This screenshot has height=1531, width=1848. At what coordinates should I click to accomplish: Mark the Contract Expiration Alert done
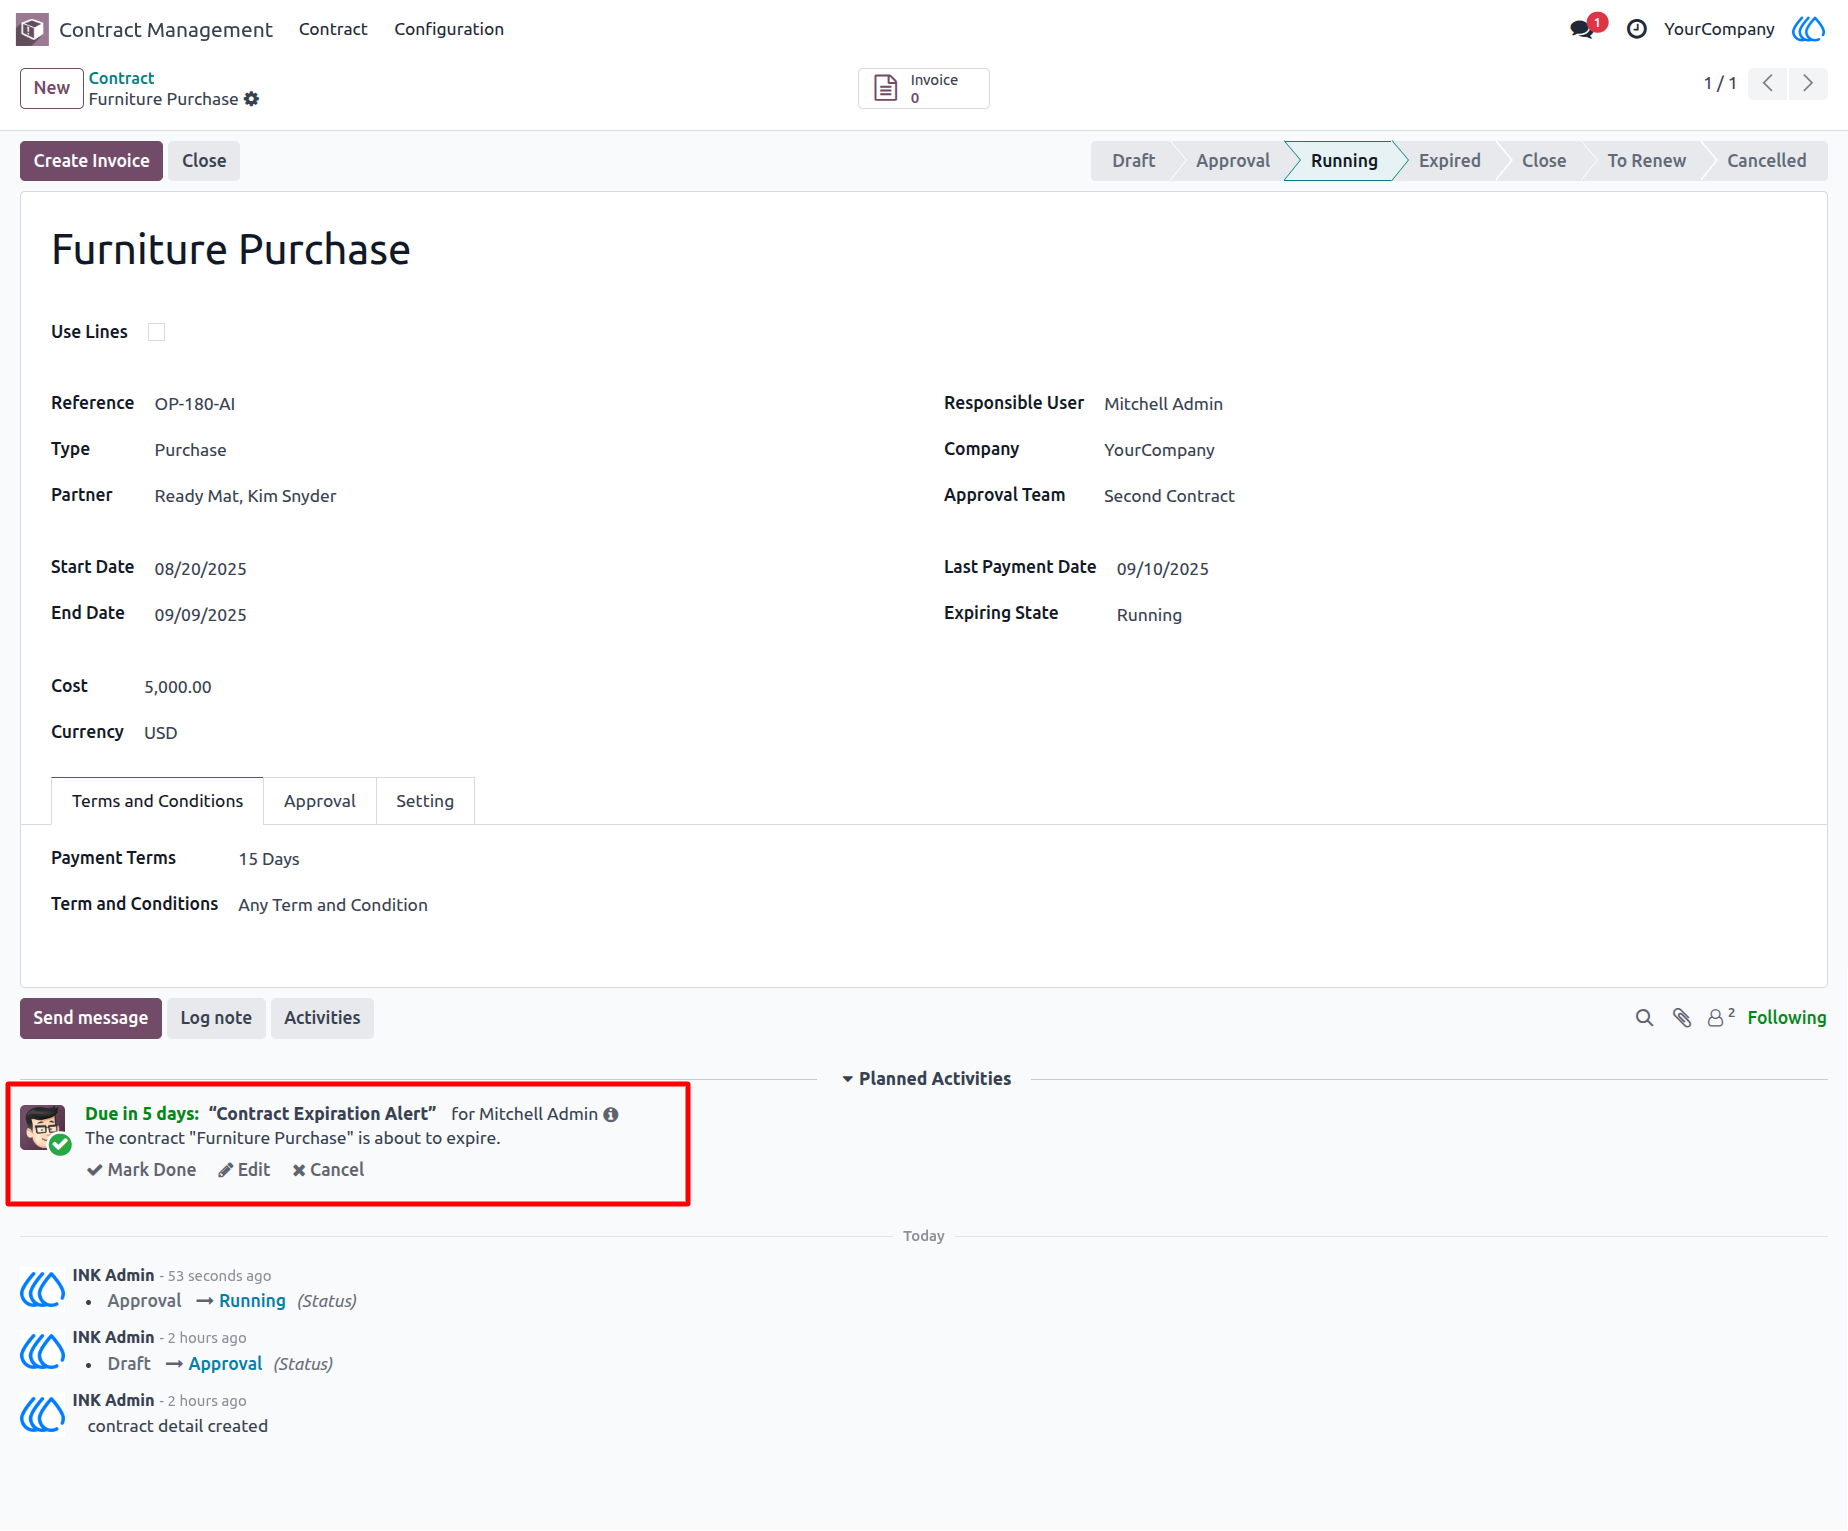click(x=141, y=1170)
